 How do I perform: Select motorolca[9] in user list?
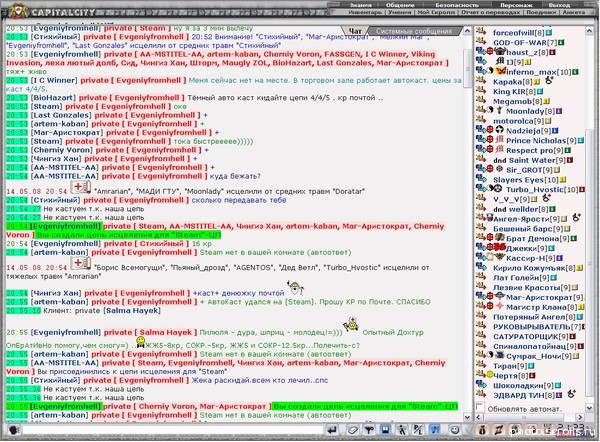pos(517,121)
